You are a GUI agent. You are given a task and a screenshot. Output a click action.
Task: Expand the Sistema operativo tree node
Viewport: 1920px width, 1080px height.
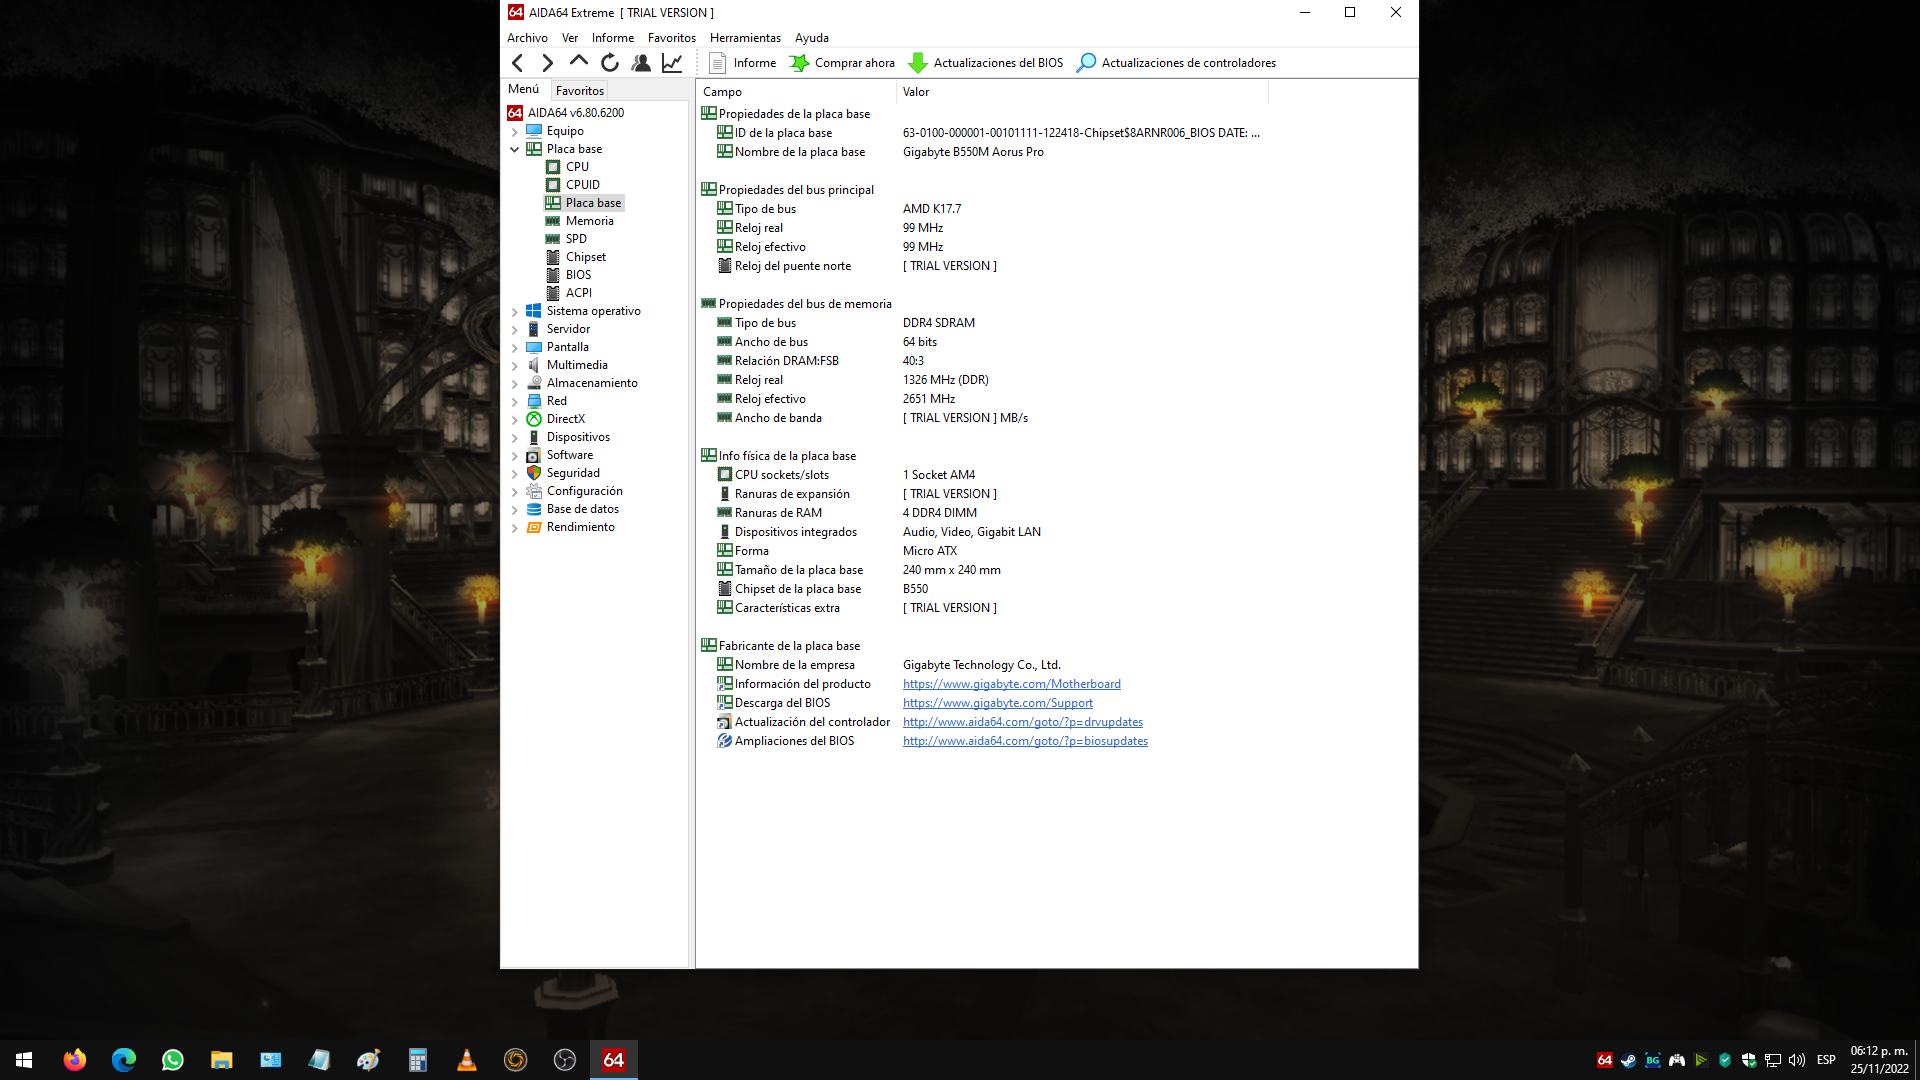point(515,311)
